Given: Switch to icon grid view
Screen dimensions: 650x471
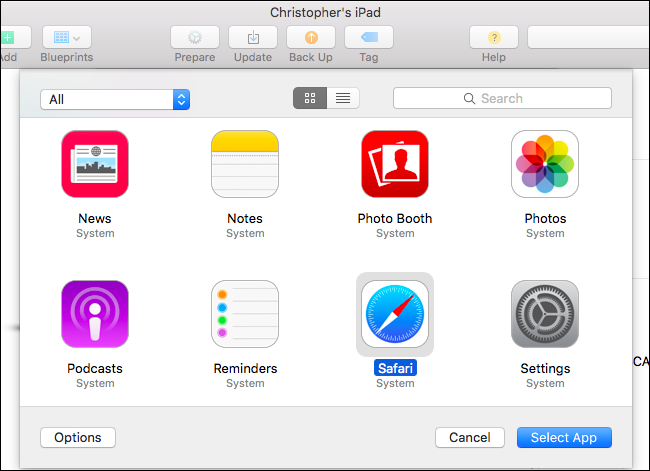Looking at the screenshot, I should pos(310,98).
